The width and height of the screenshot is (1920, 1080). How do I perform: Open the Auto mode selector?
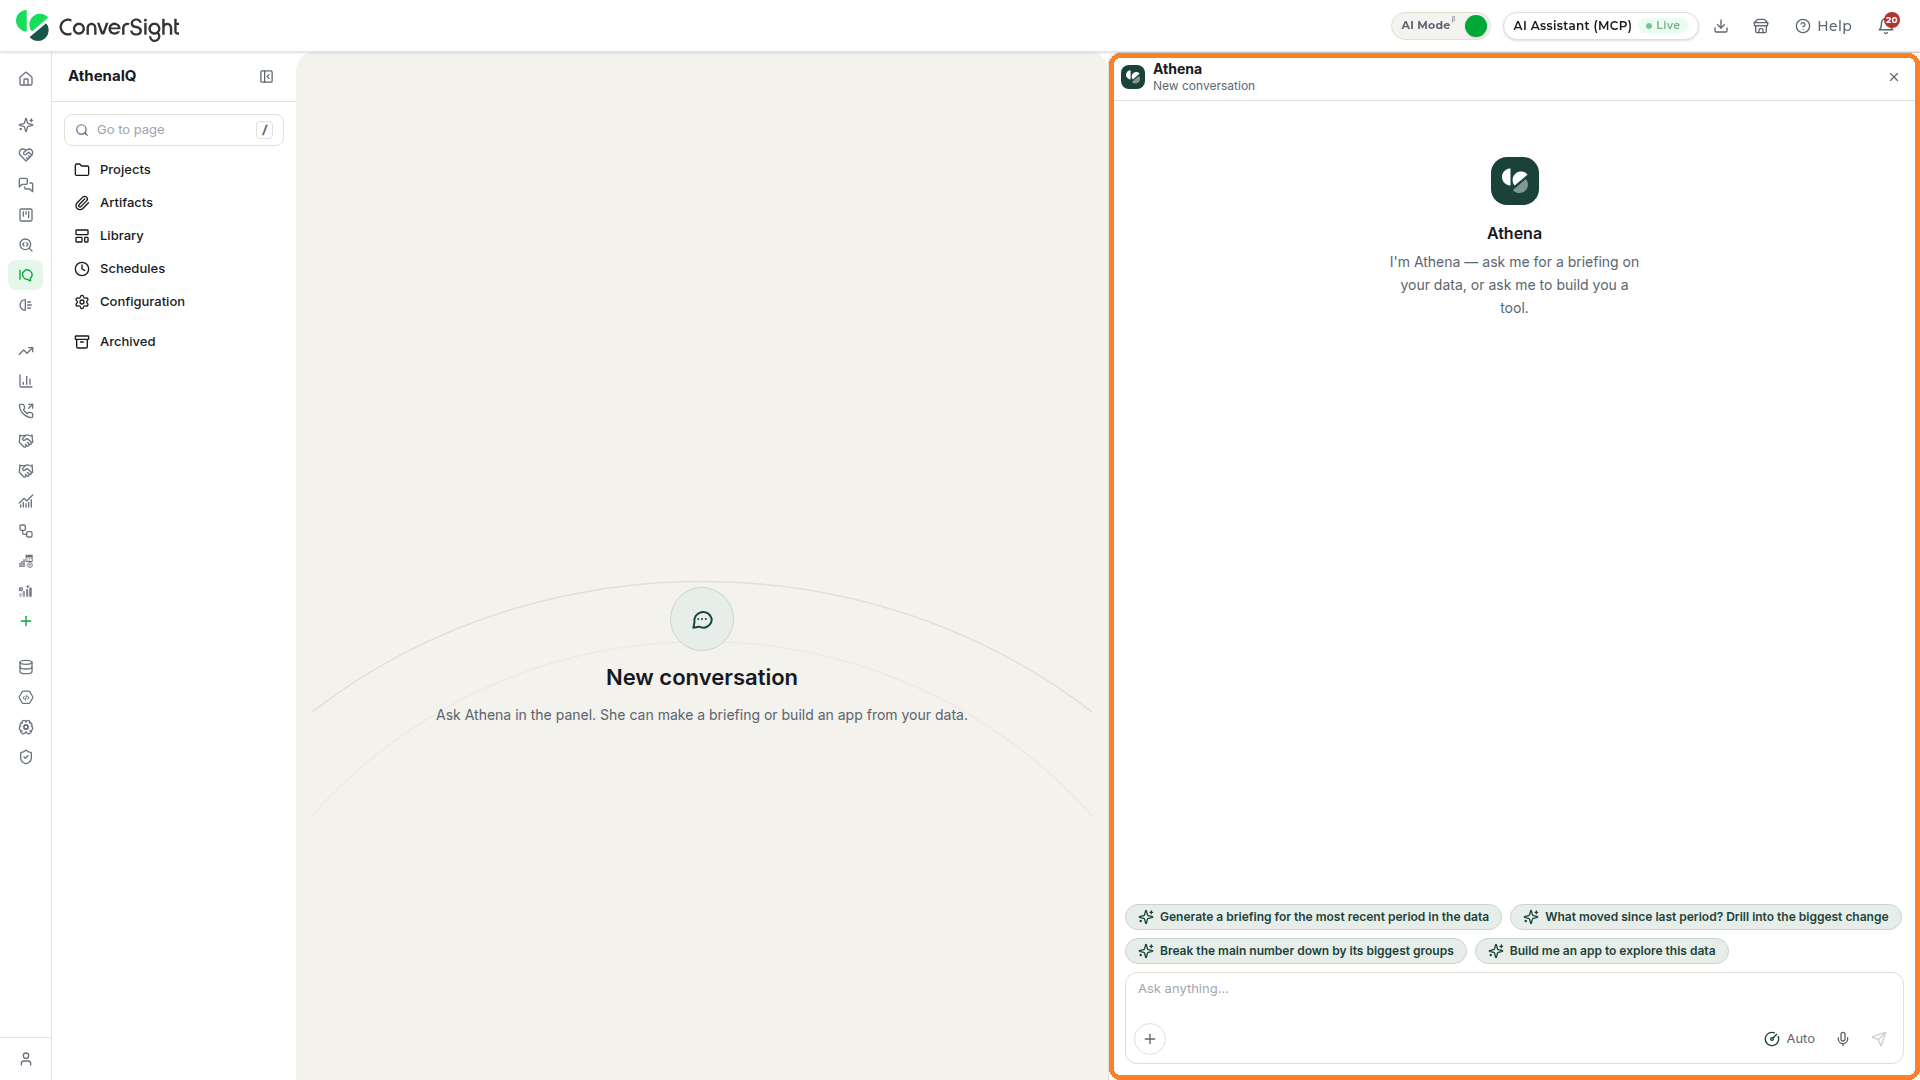pyautogui.click(x=1789, y=1039)
